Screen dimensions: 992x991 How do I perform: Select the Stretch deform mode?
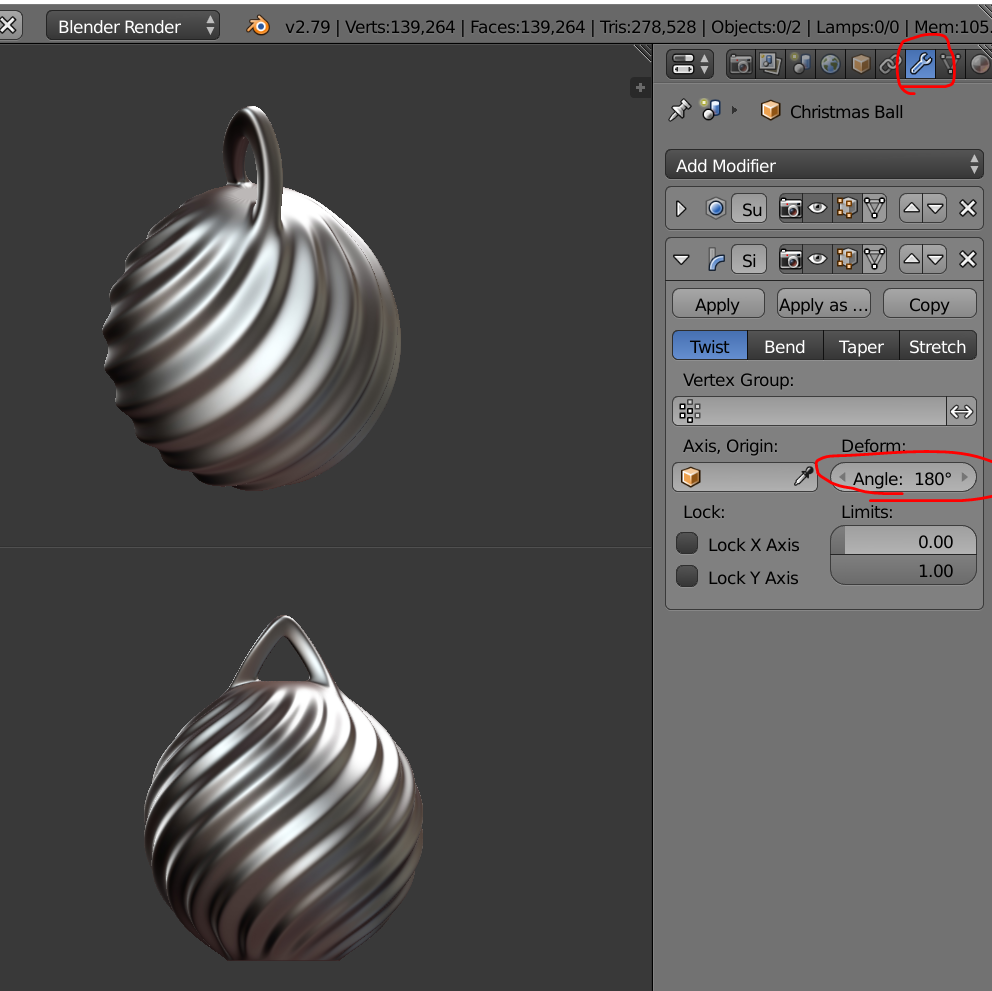pos(938,346)
